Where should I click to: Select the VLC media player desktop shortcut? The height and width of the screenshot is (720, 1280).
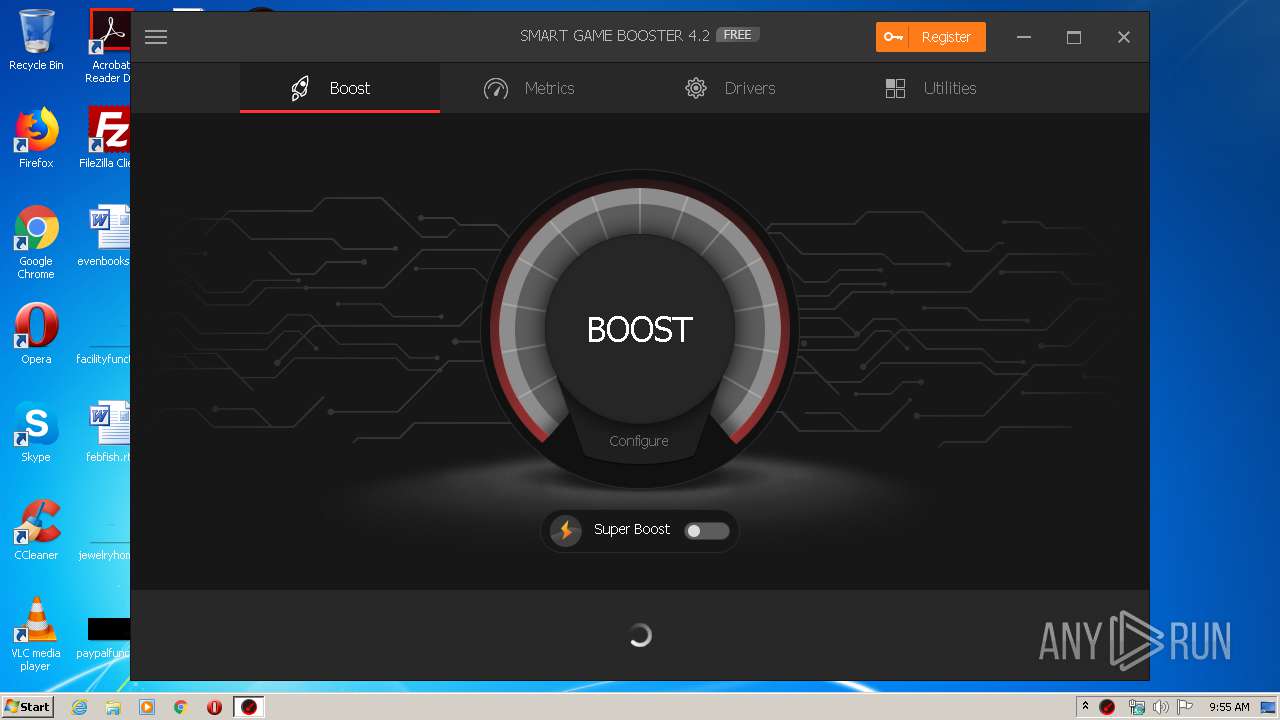pos(36,634)
